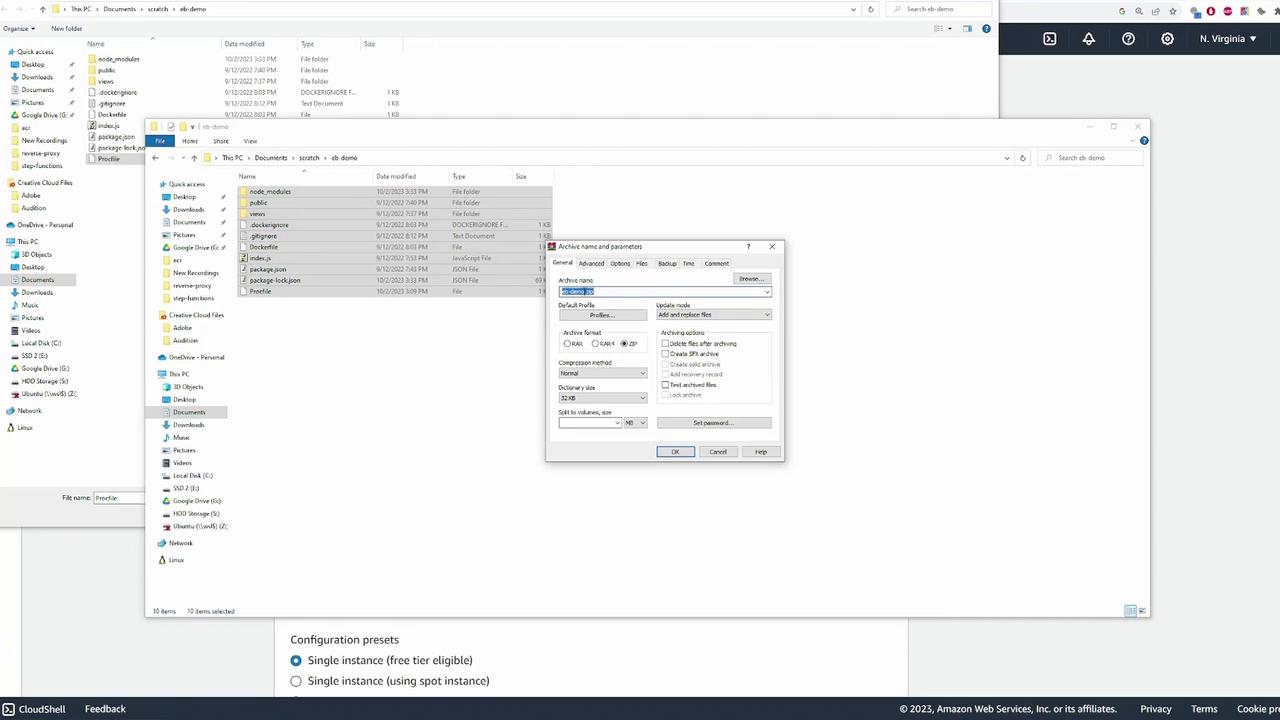The height and width of the screenshot is (720, 1280).
Task: Open the Update mode dropdown
Action: [714, 315]
